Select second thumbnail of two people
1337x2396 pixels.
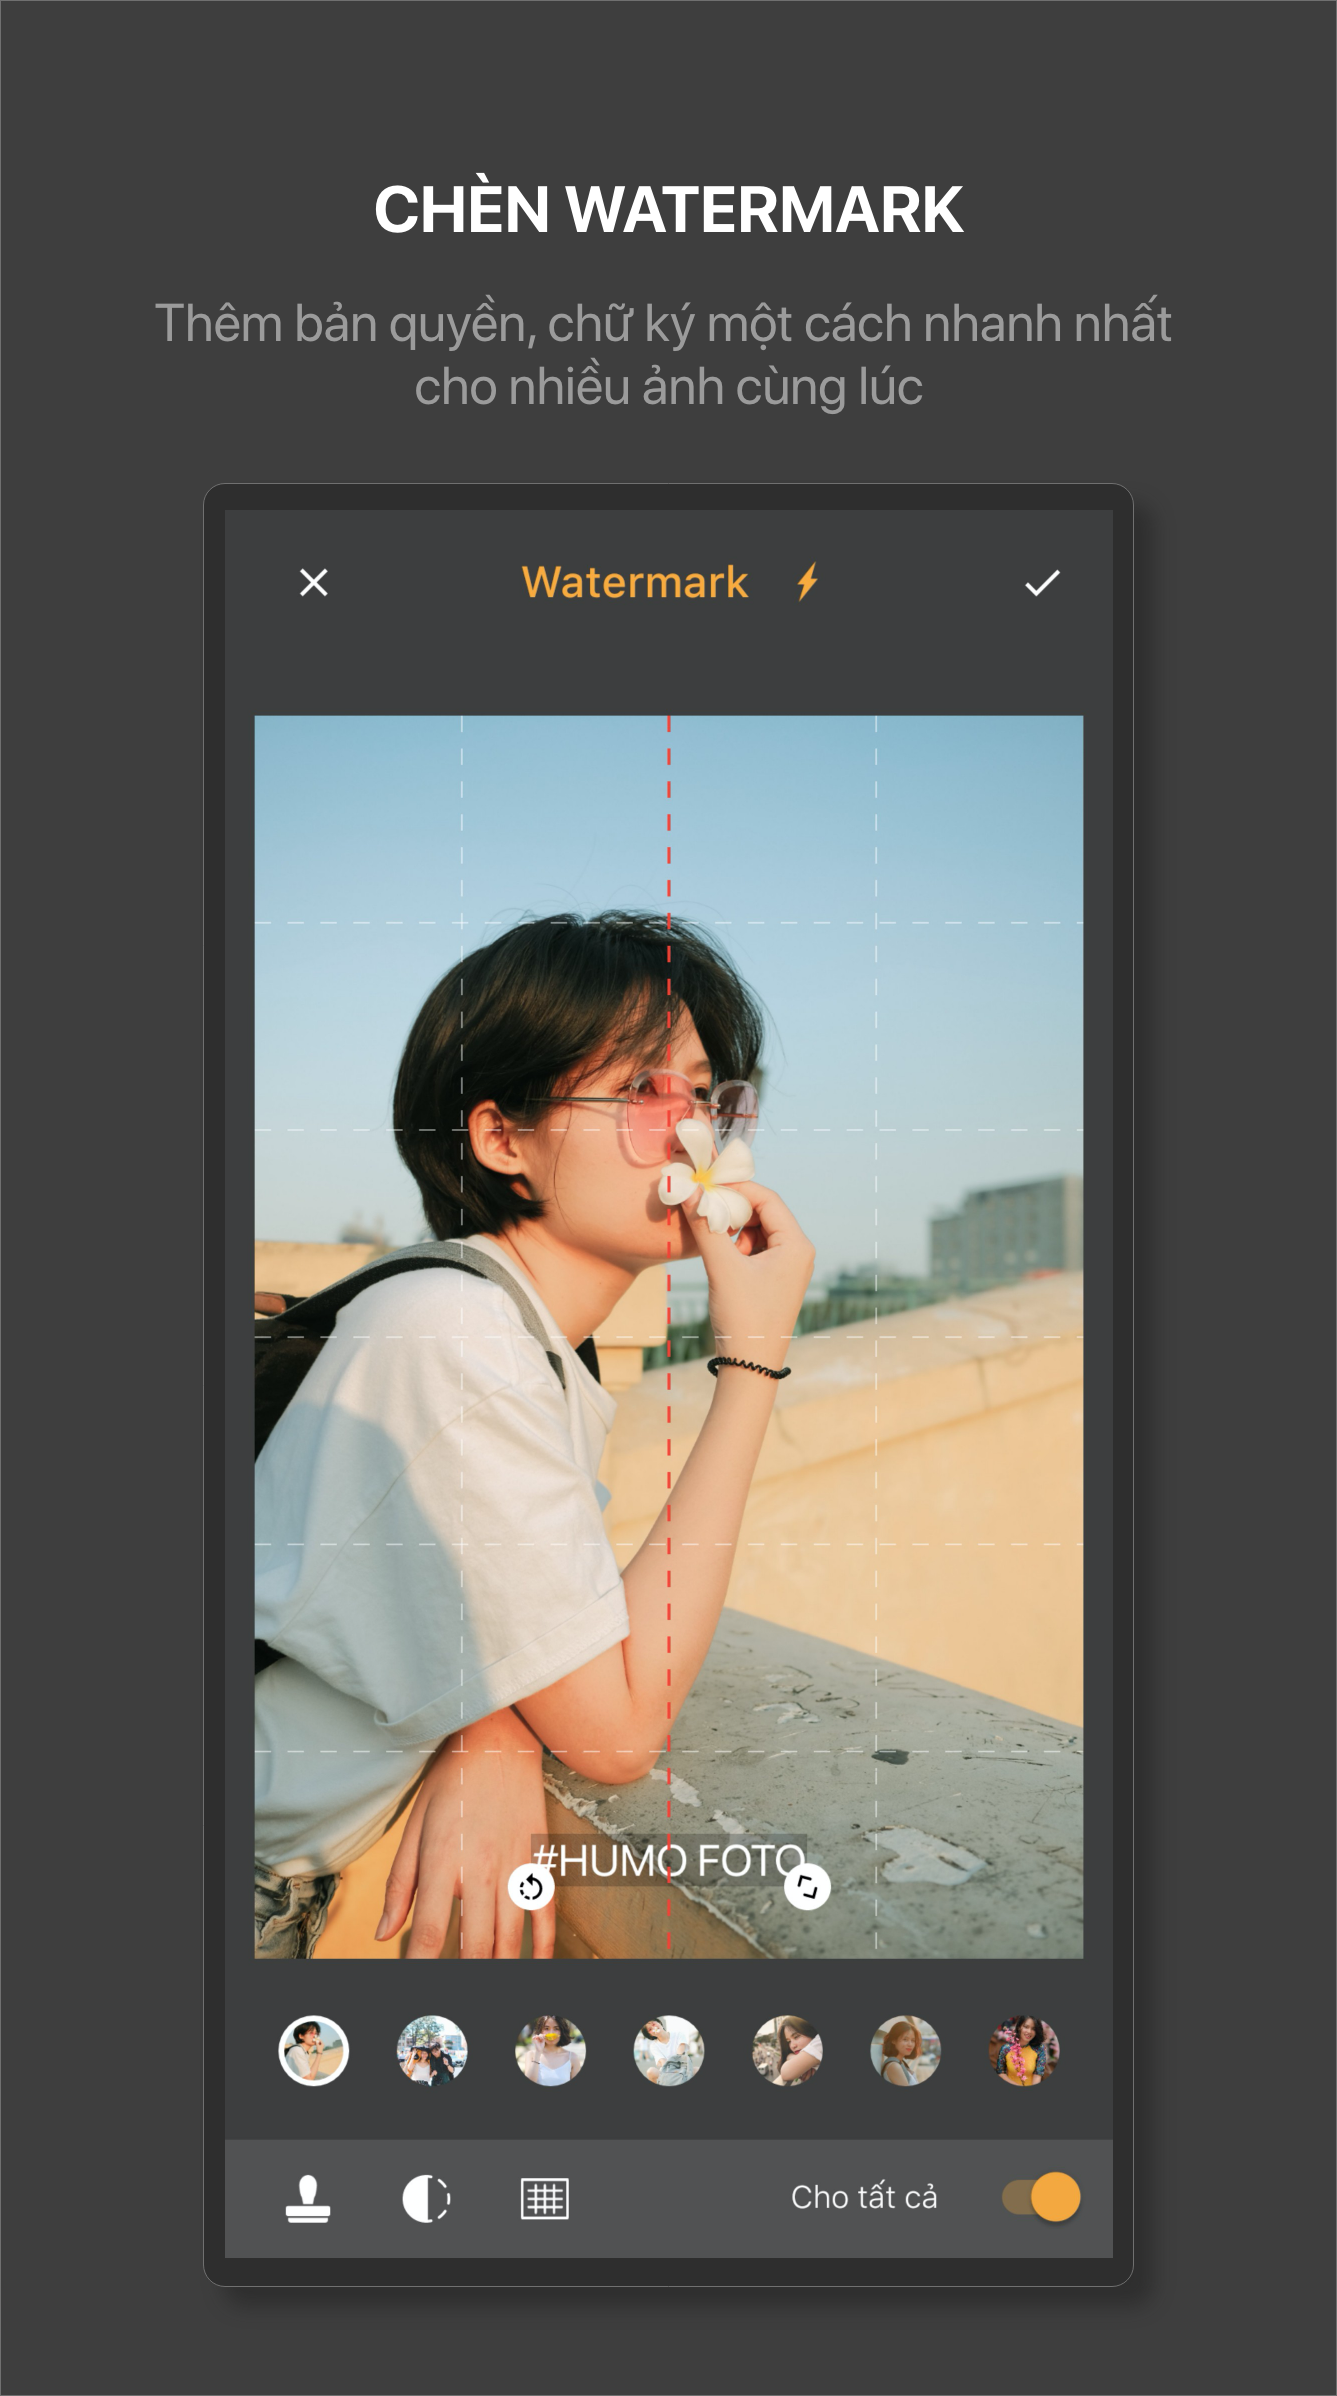(x=432, y=2051)
